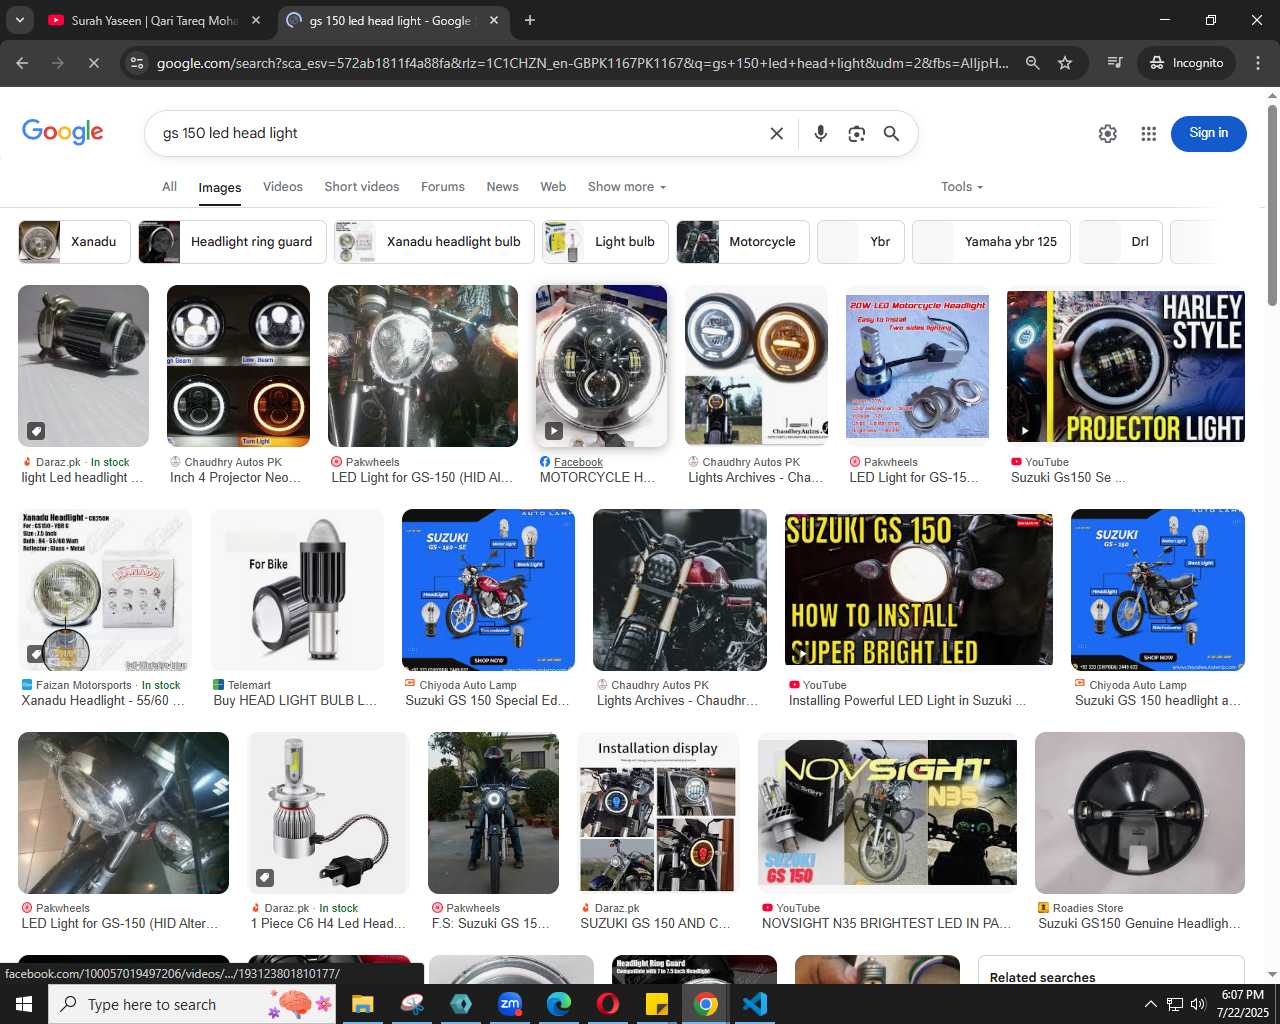Show hidden system tray icons

(1150, 1004)
